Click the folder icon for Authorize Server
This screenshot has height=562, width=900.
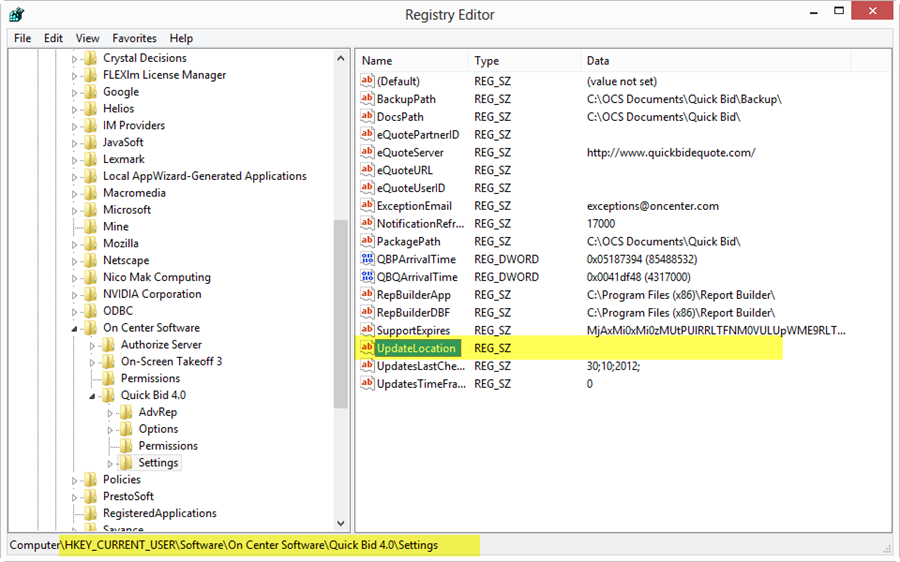coord(108,344)
